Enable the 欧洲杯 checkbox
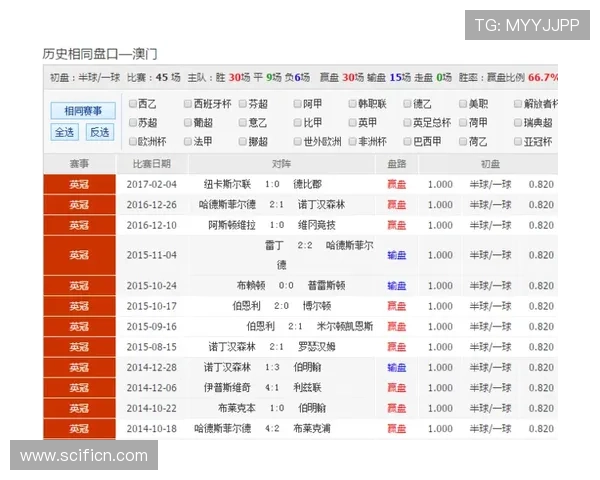 [133, 142]
